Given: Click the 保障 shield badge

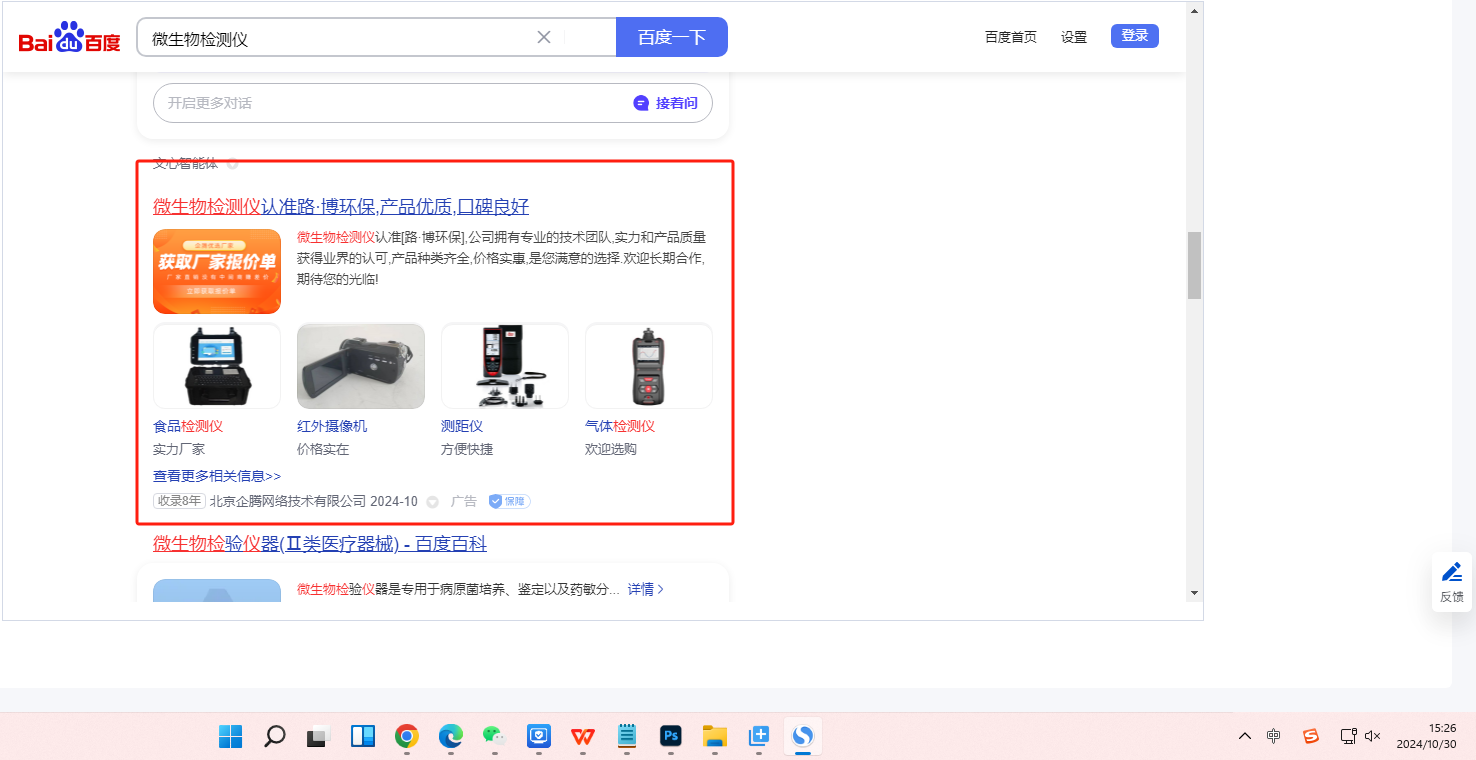Looking at the screenshot, I should 509,501.
